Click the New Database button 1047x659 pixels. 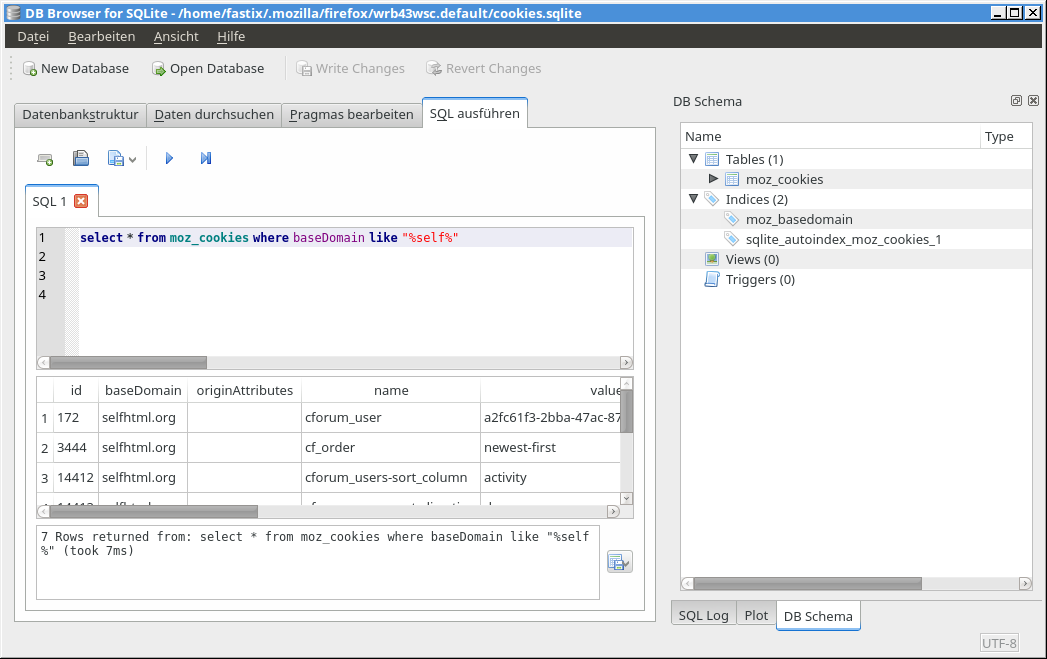coord(76,68)
